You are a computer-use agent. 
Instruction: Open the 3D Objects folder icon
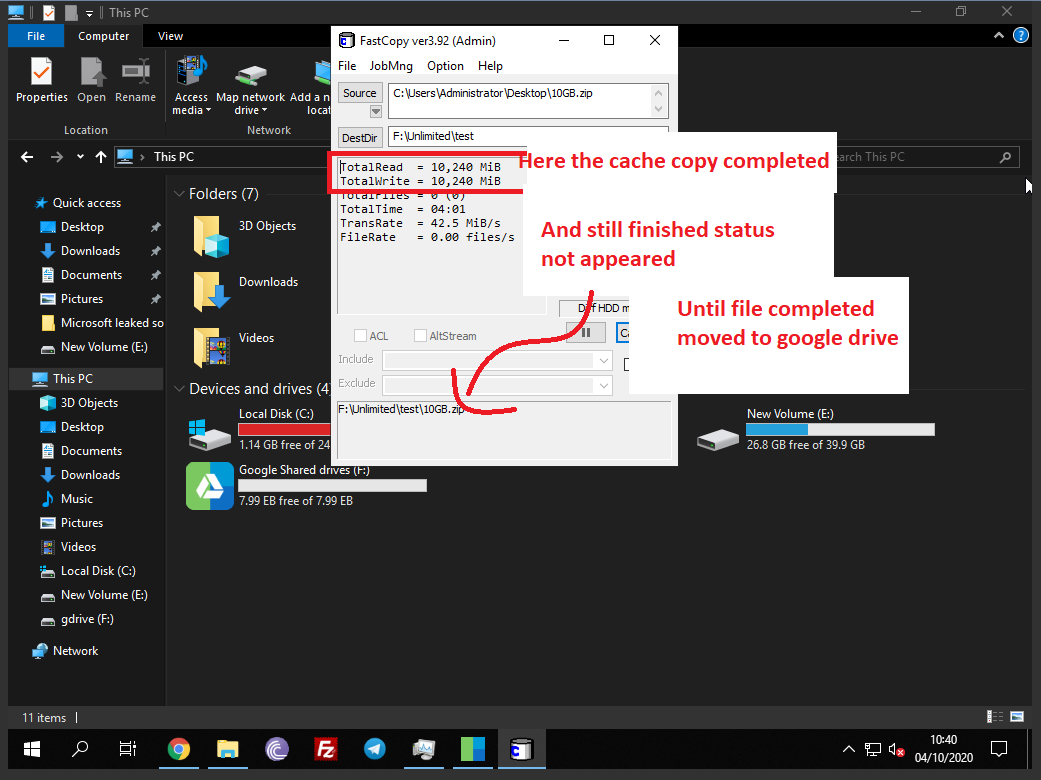coord(211,236)
